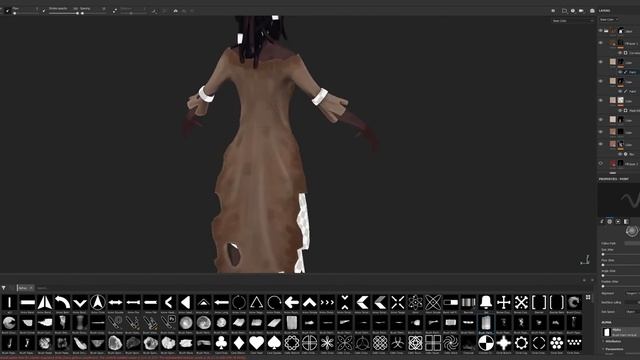This screenshot has height=360, width=640.
Task: Pick the battery-shaped alpha
Action: [451, 302]
